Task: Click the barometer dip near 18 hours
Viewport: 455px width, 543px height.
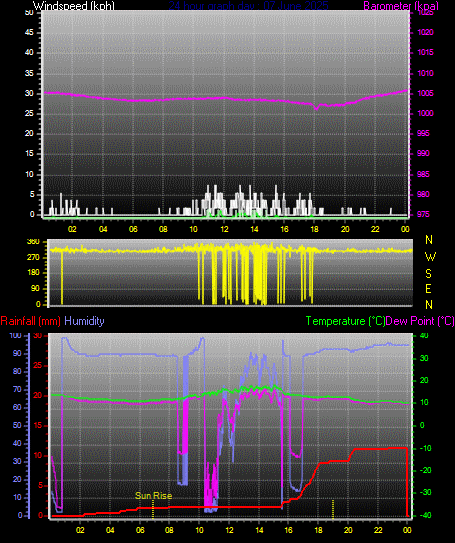Action: coord(316,107)
